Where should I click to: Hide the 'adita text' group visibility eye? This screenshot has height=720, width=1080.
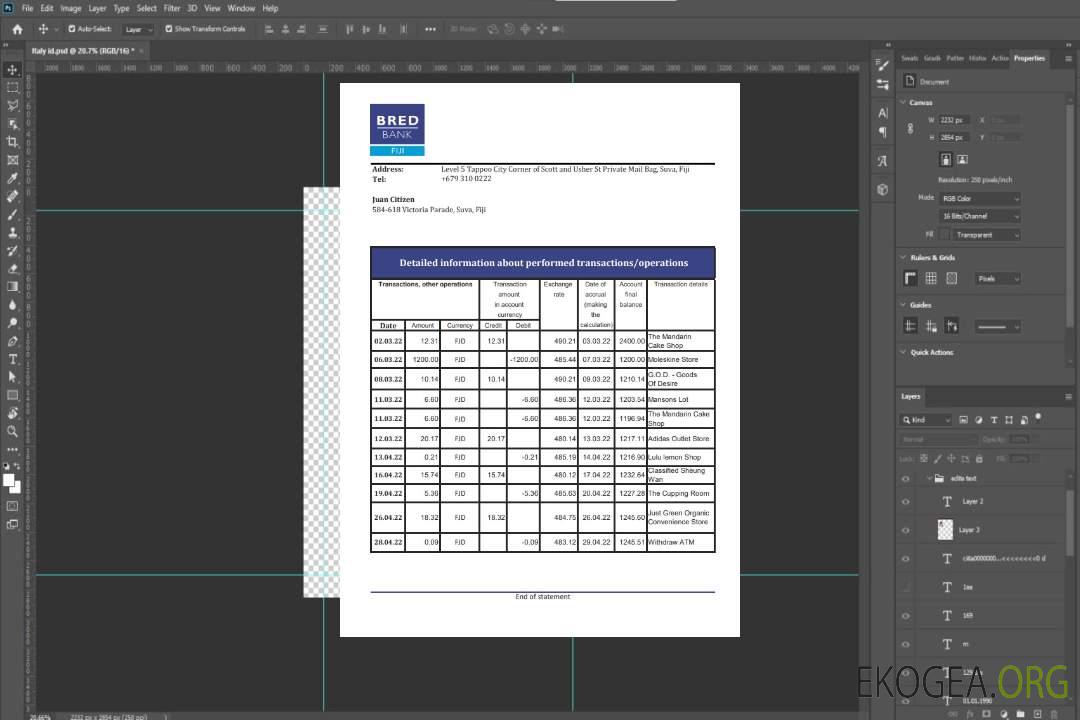pos(906,479)
